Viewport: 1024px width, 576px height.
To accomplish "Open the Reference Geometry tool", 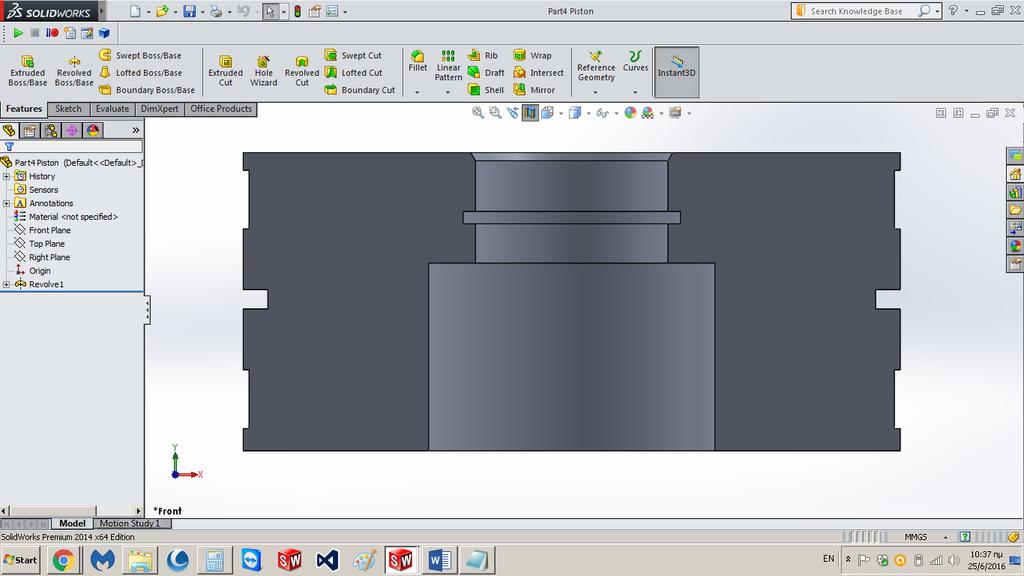I will [x=596, y=65].
